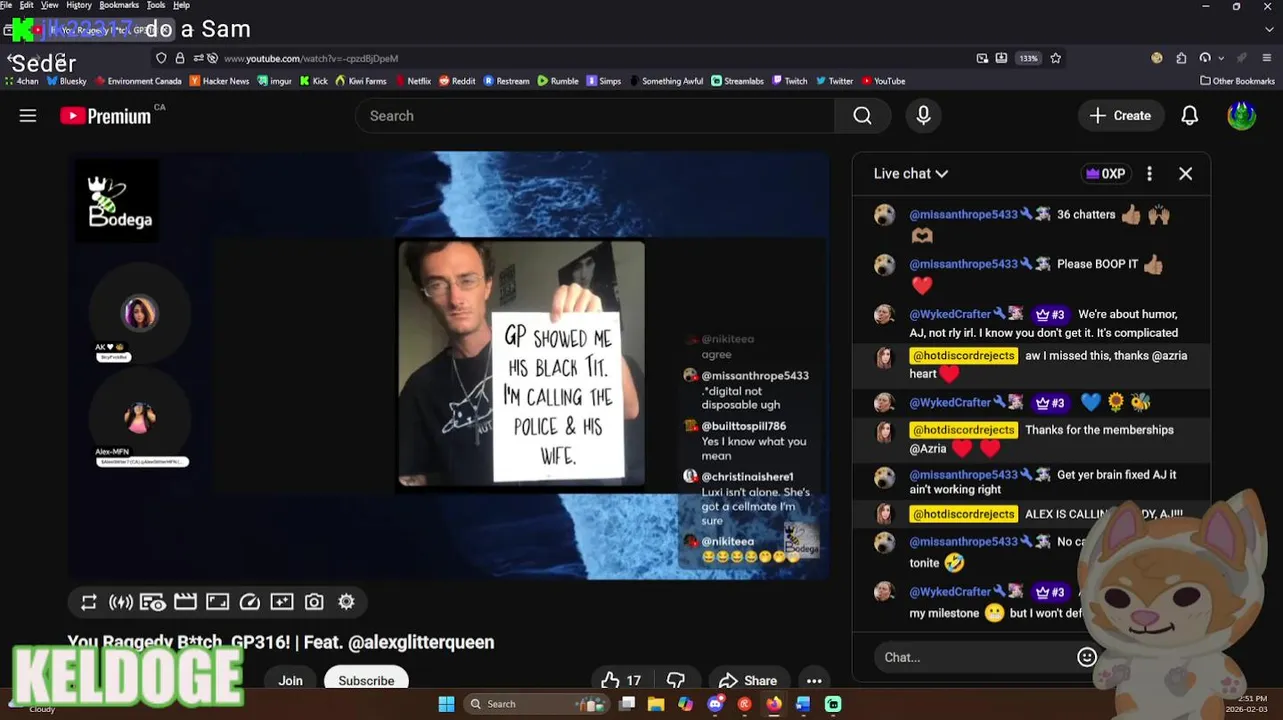Click the resize player enhancer icon
Viewport: 1283px width, 720px height.
217,602
